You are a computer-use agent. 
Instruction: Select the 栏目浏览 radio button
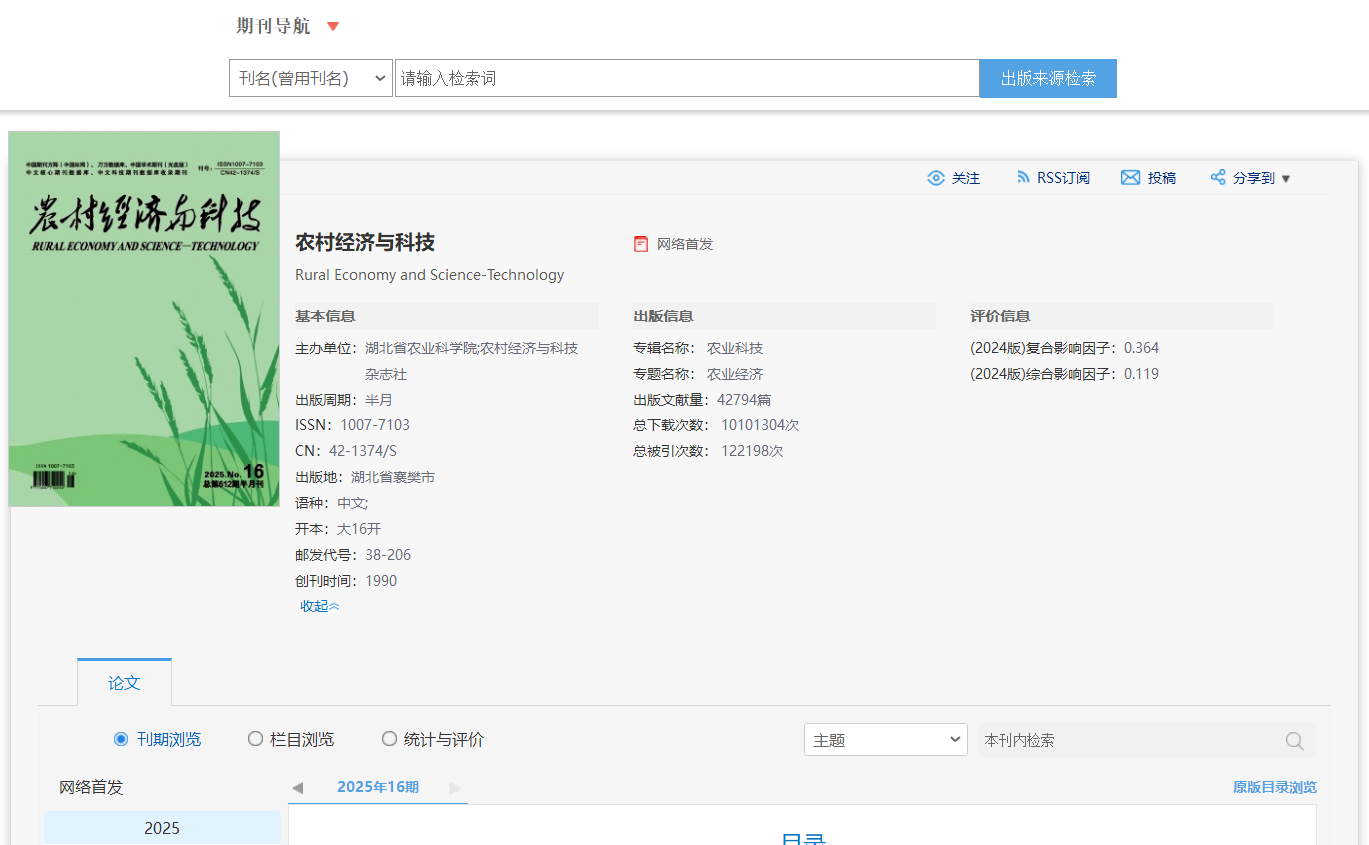tap(255, 739)
